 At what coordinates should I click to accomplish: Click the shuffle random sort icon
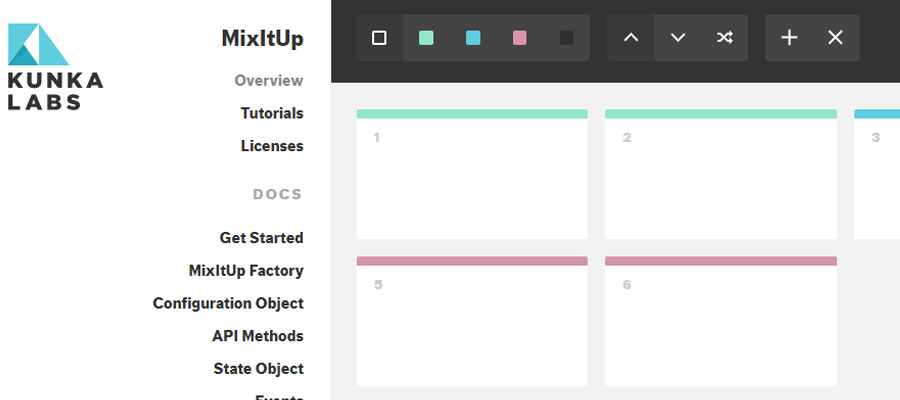tap(724, 38)
